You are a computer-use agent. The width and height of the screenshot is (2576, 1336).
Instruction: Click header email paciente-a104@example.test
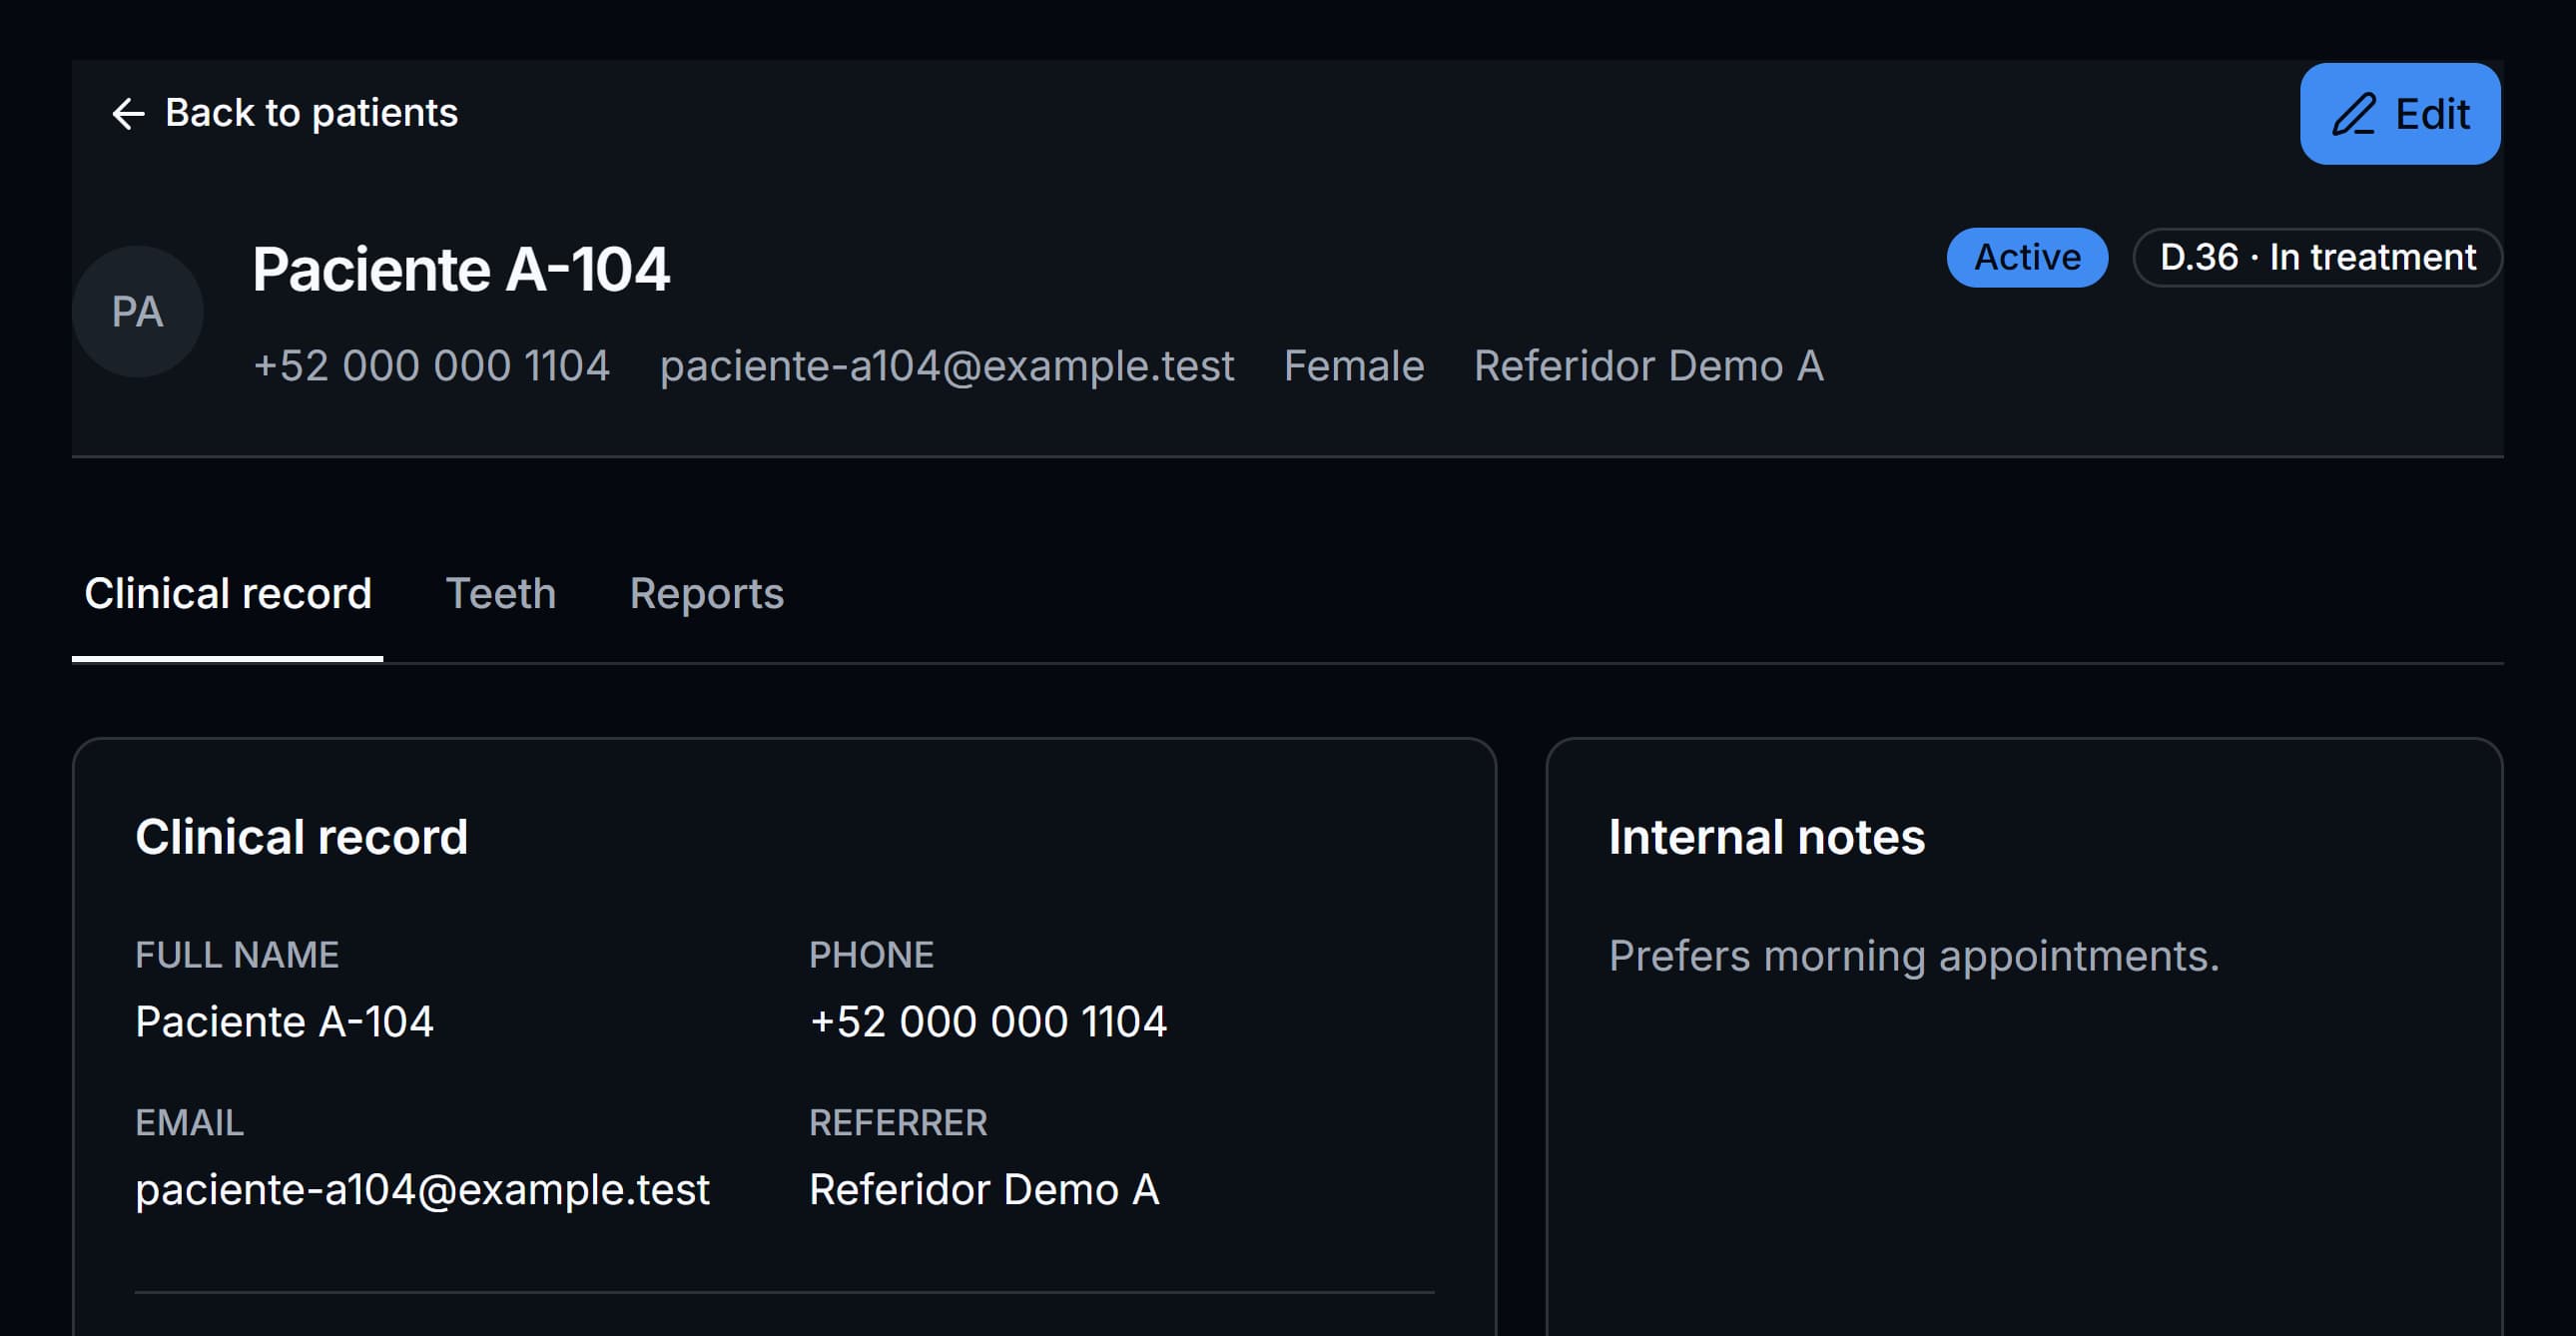[947, 366]
